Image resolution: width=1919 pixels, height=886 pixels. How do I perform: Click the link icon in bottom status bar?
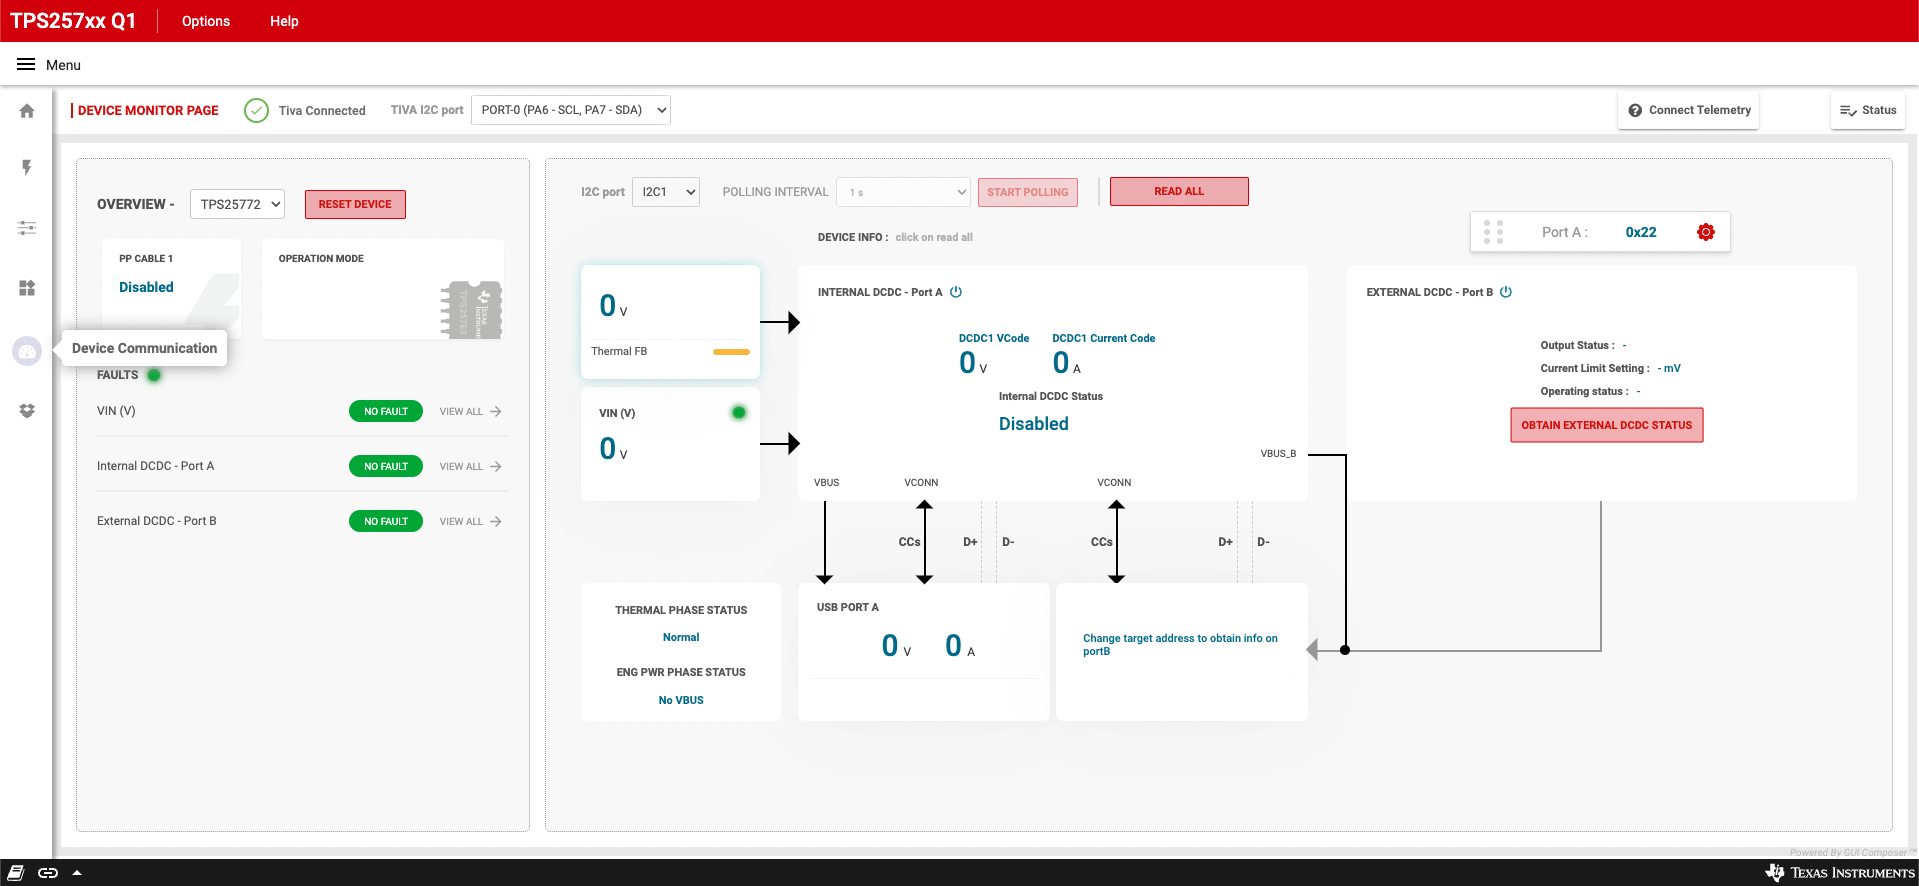[x=48, y=873]
